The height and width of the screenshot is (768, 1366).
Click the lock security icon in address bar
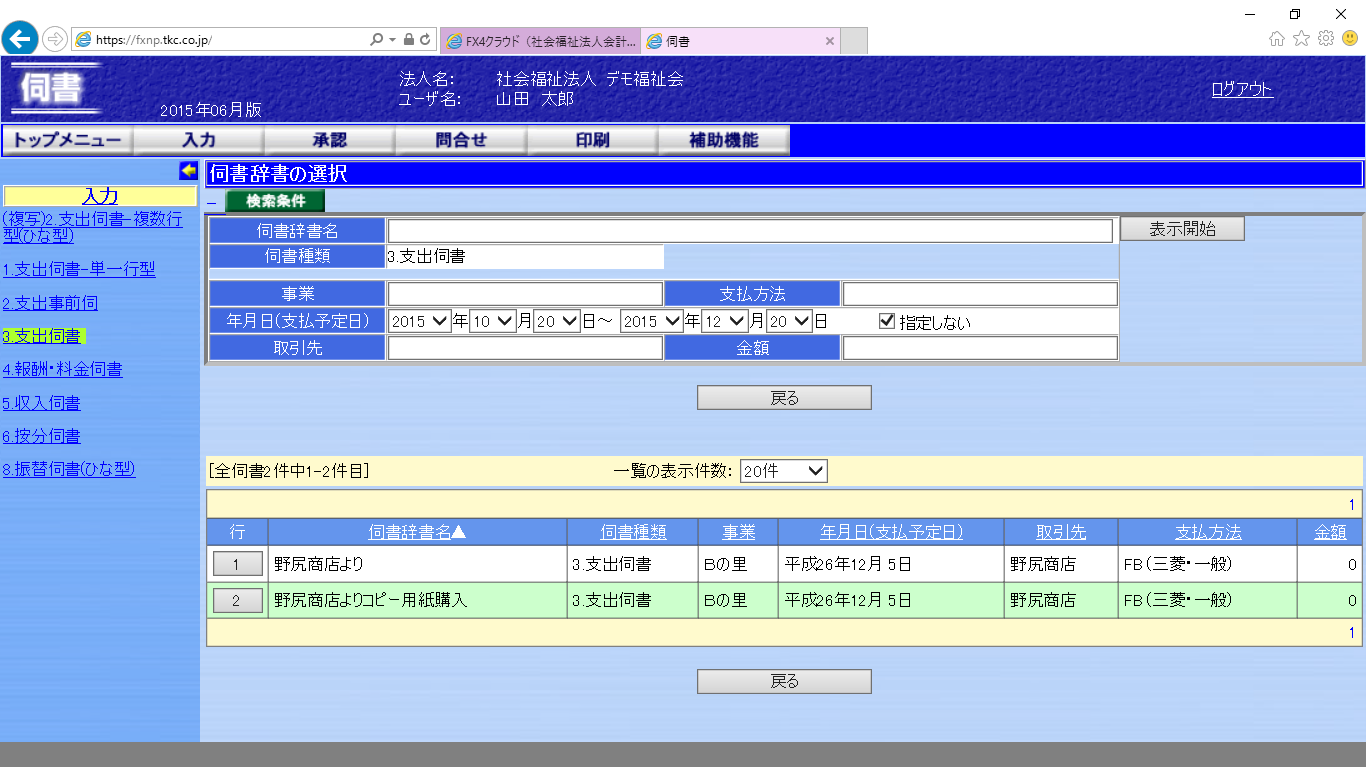[408, 40]
